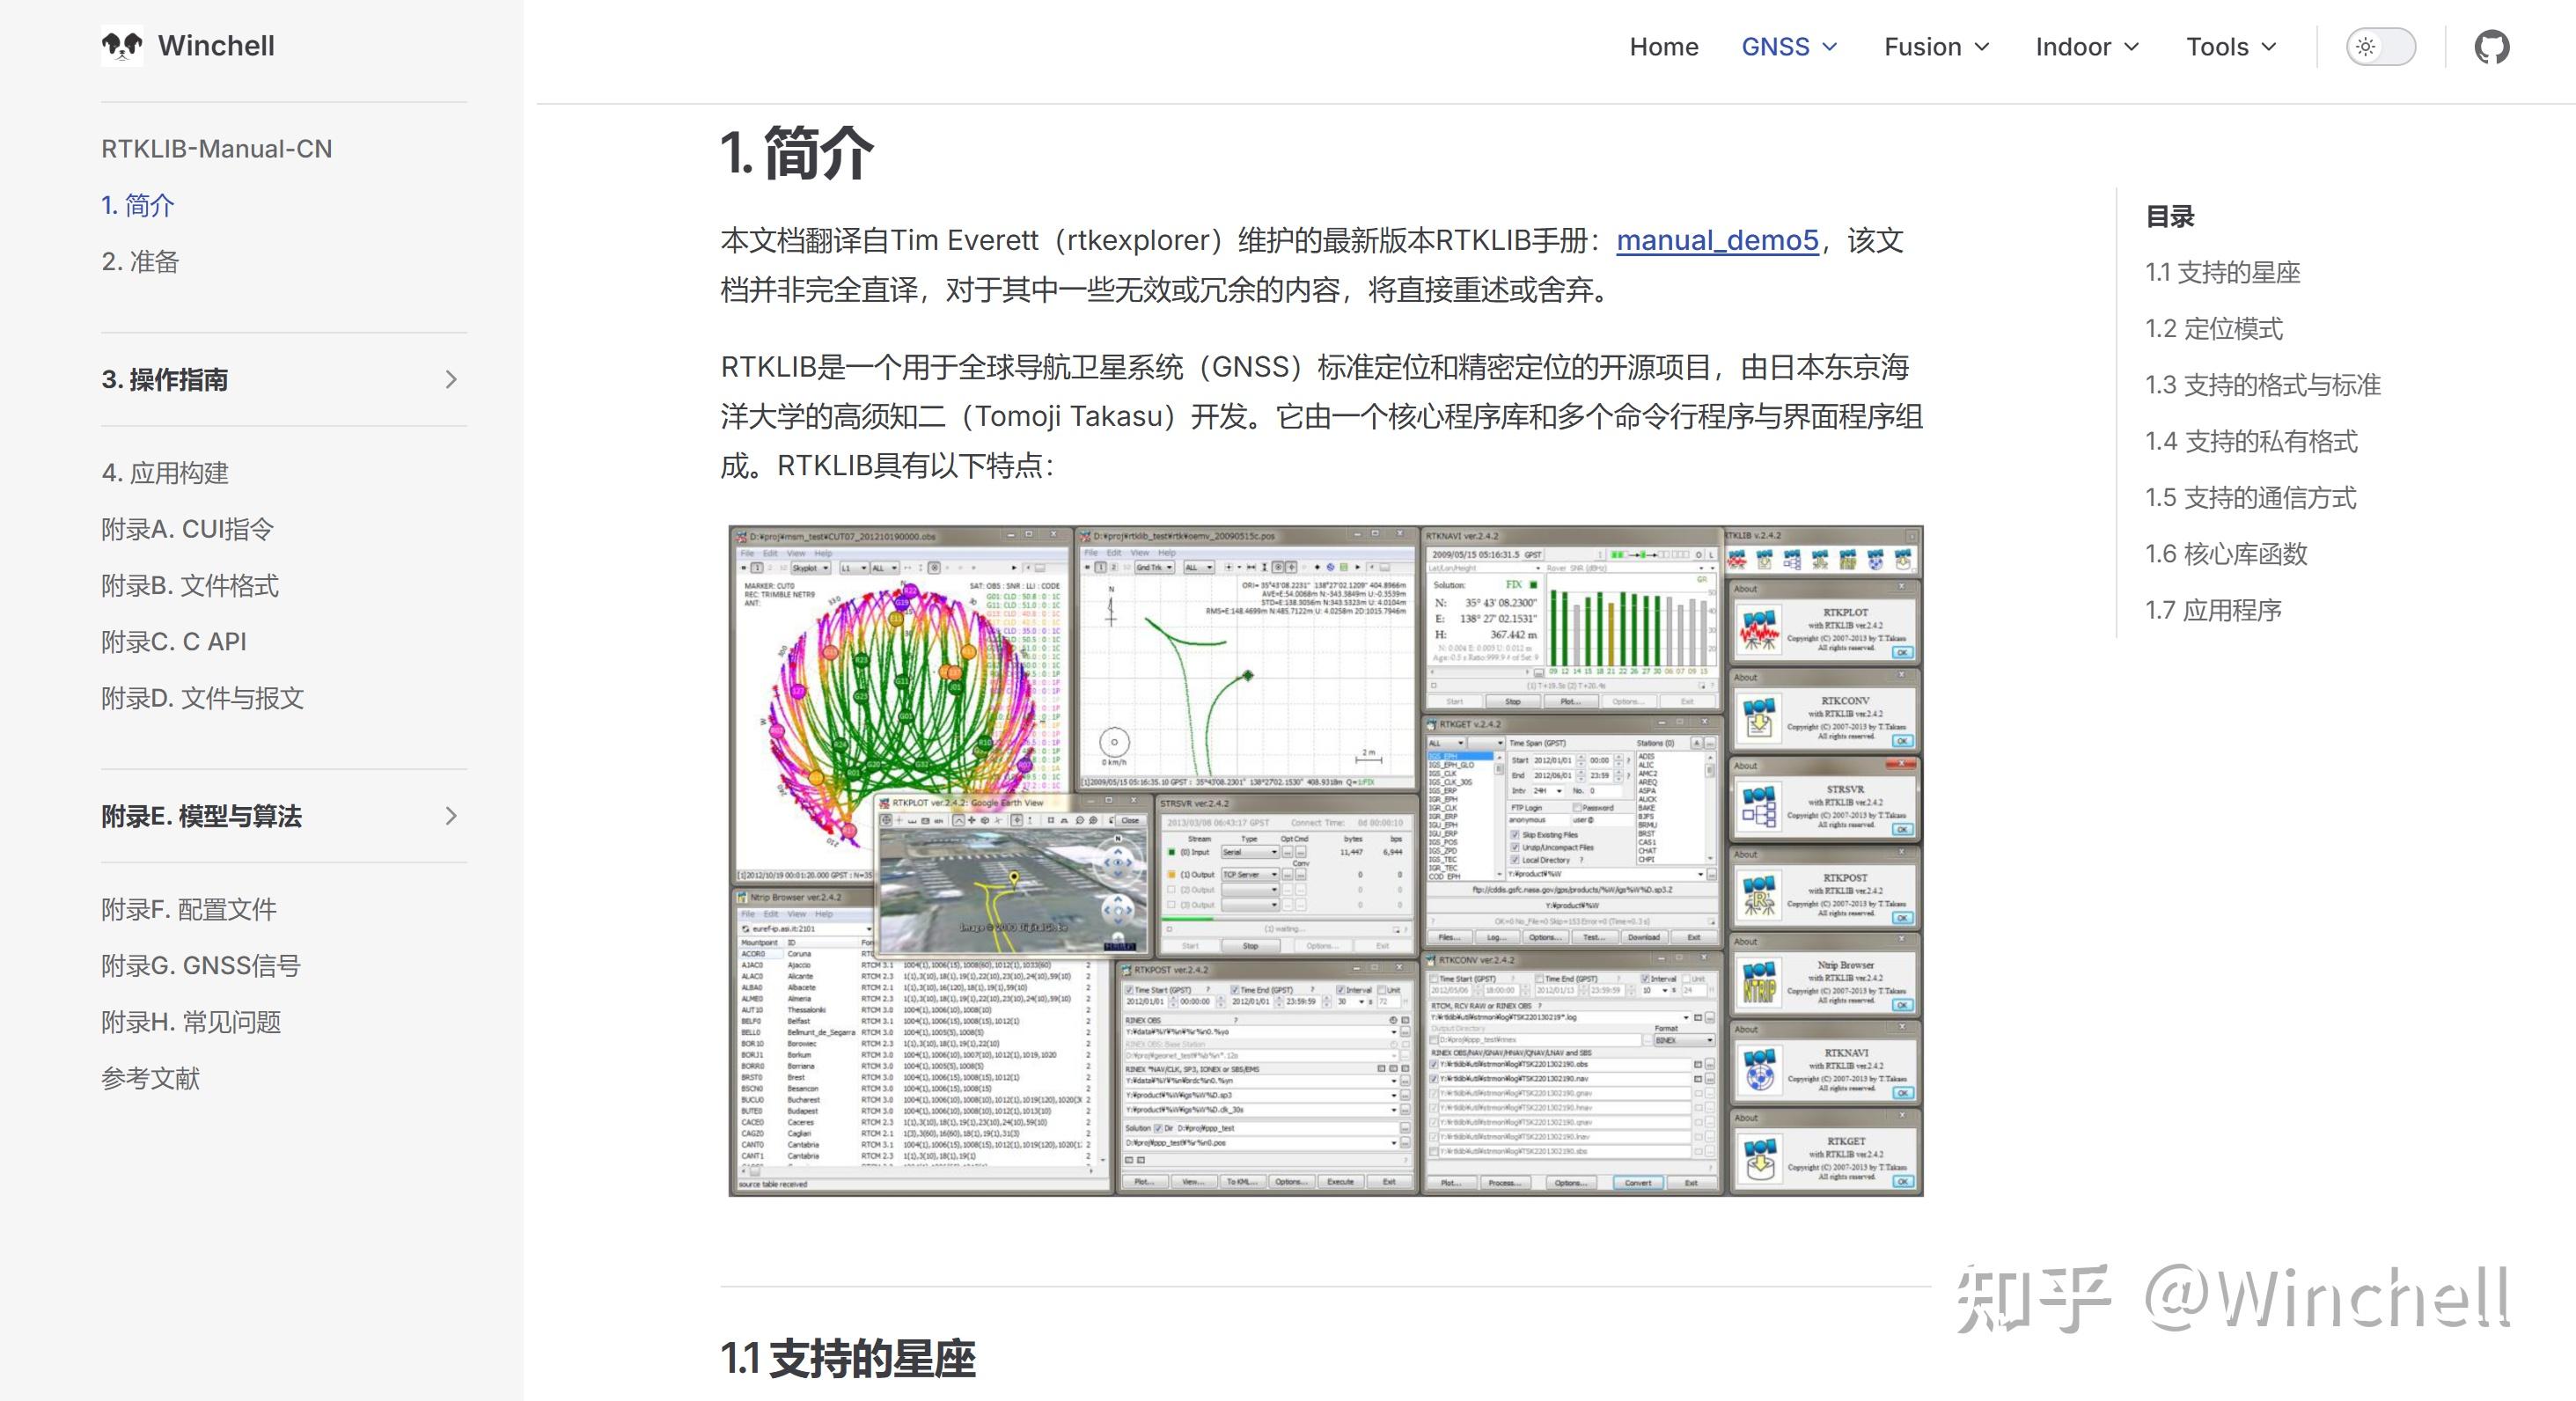The image size is (2576, 1401).
Task: Open sidebar item 附录H. 常见问题
Action: [x=191, y=1022]
